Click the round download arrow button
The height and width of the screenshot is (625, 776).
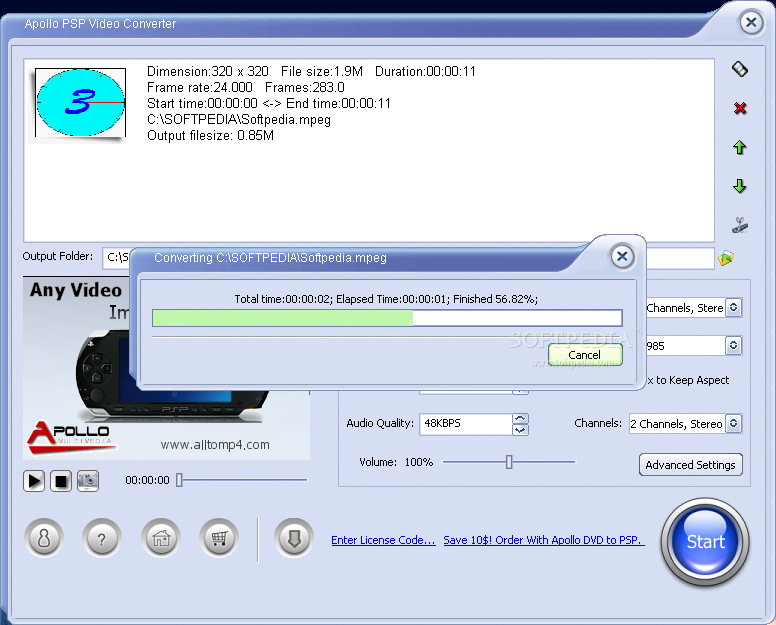tap(294, 538)
